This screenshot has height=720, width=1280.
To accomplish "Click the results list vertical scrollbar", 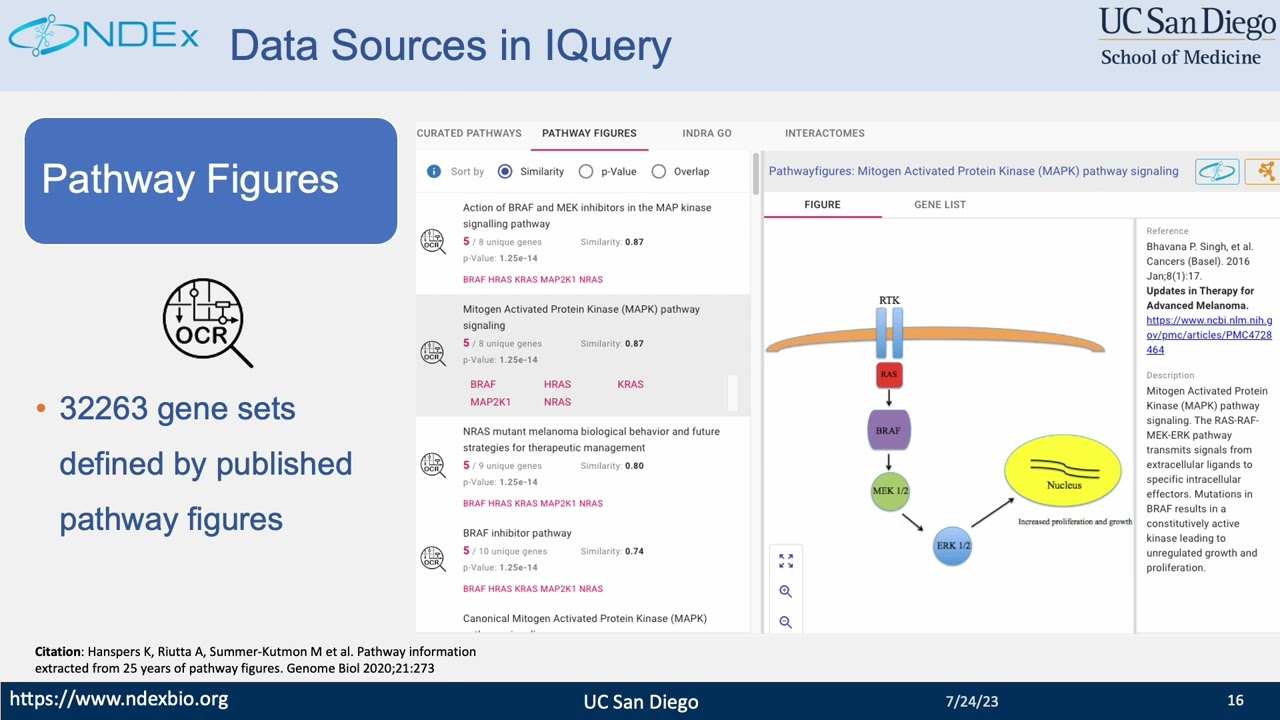I will 754,174.
